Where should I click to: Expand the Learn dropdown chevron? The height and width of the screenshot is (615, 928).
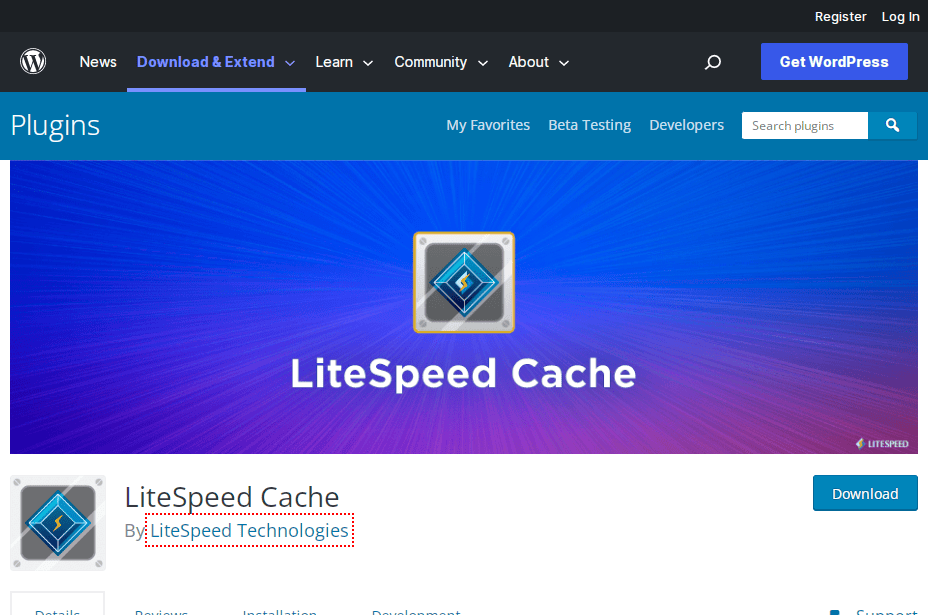(x=368, y=63)
